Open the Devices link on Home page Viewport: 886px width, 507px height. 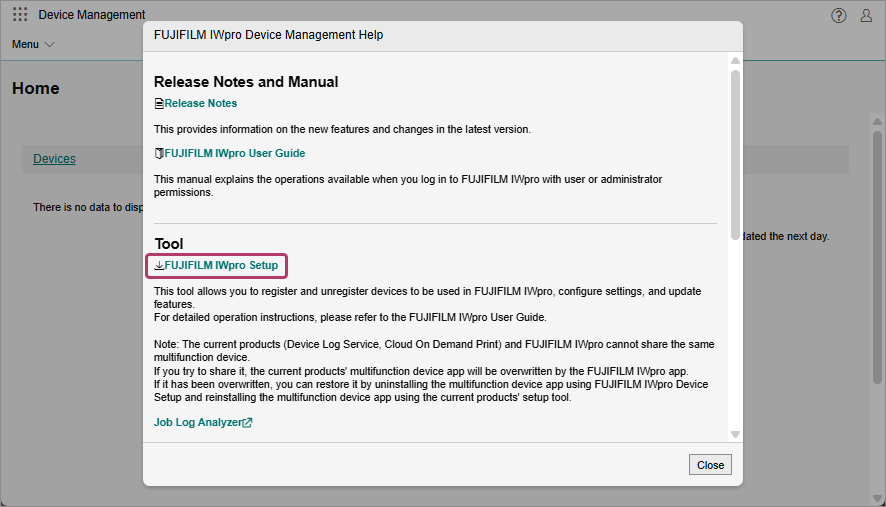(54, 159)
